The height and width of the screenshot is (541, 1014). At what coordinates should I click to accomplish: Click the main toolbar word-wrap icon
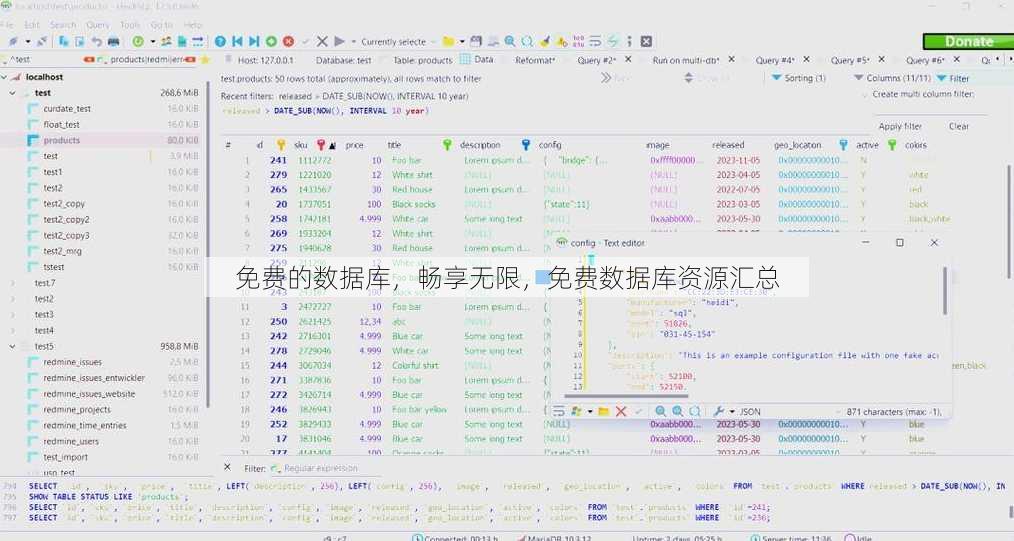click(x=595, y=41)
